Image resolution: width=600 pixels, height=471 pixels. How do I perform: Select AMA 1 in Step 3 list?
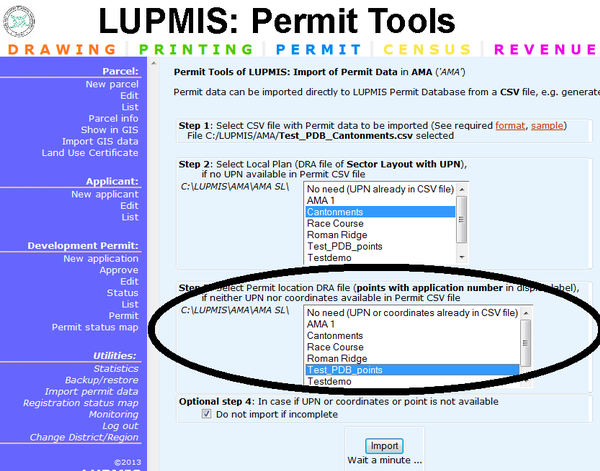(412, 324)
